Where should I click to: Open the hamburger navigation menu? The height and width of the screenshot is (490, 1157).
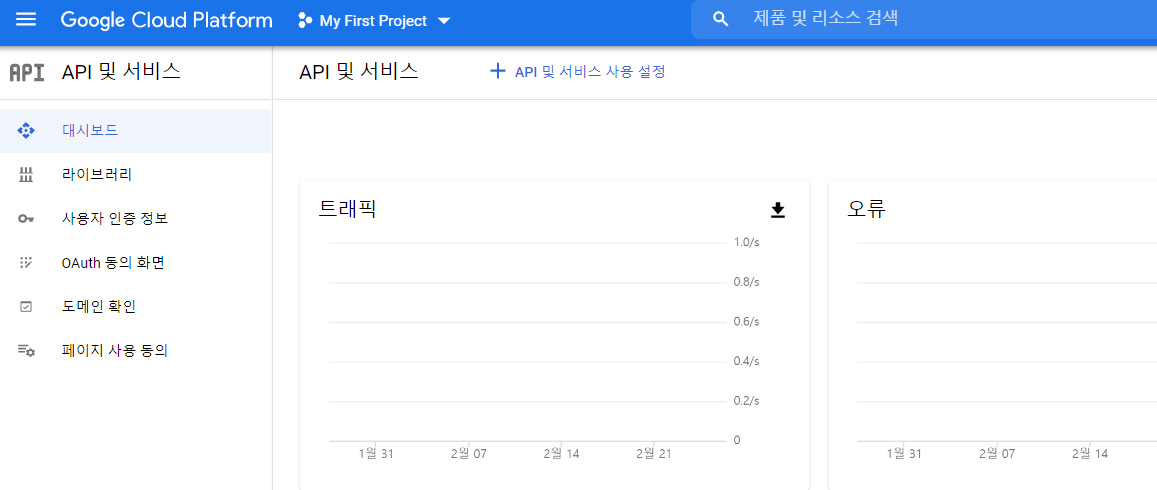click(x=26, y=20)
